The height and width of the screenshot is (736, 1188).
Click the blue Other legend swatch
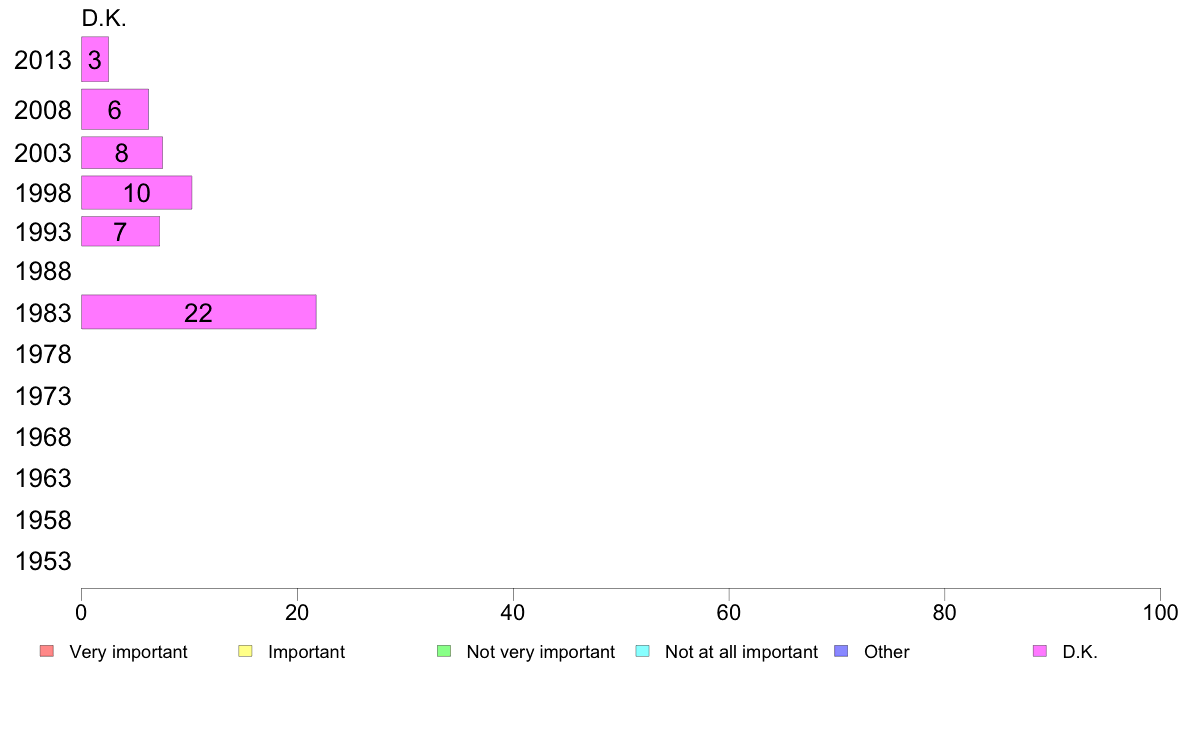[x=841, y=651]
